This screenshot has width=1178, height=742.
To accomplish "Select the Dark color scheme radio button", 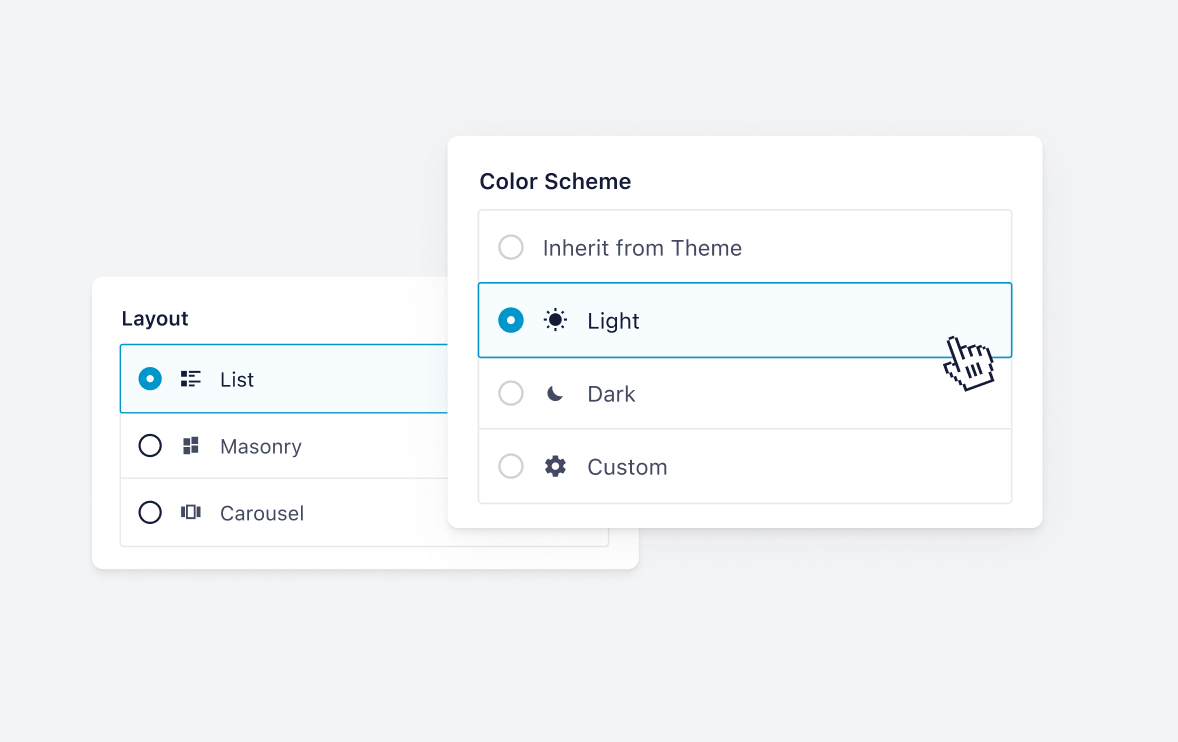I will tap(511, 393).
